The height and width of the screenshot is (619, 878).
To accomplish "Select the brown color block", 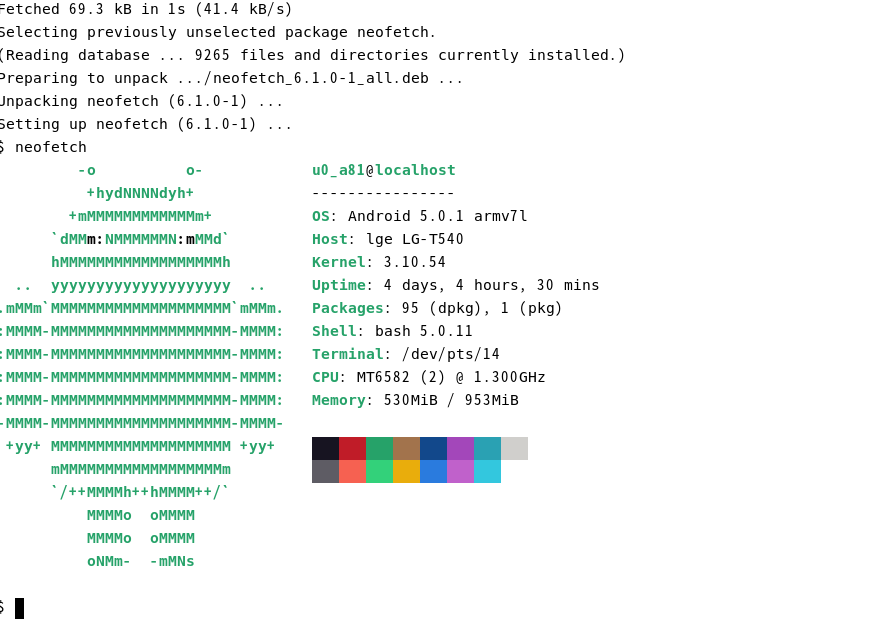I will (407, 448).
